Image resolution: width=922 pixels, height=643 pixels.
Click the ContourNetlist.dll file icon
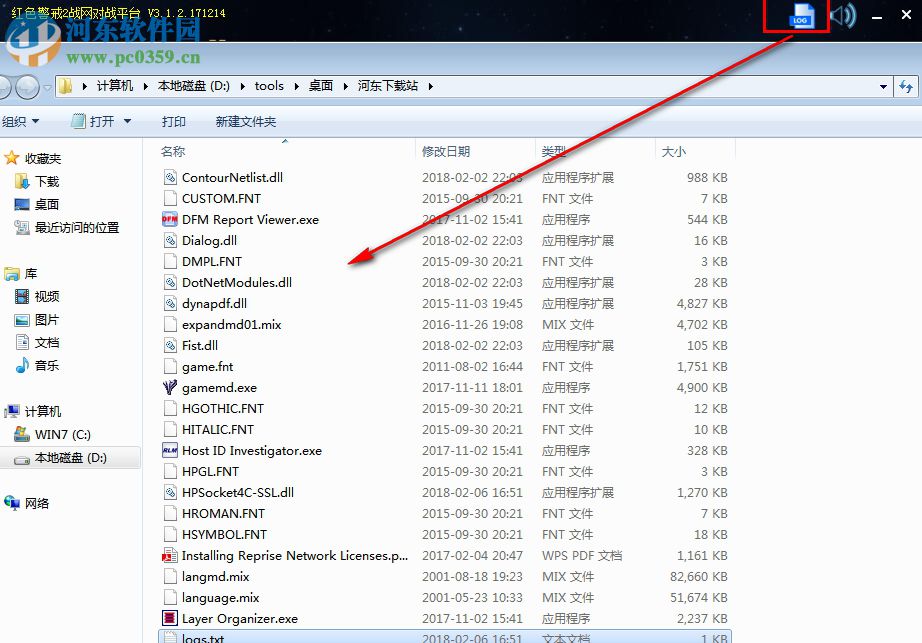(x=170, y=178)
